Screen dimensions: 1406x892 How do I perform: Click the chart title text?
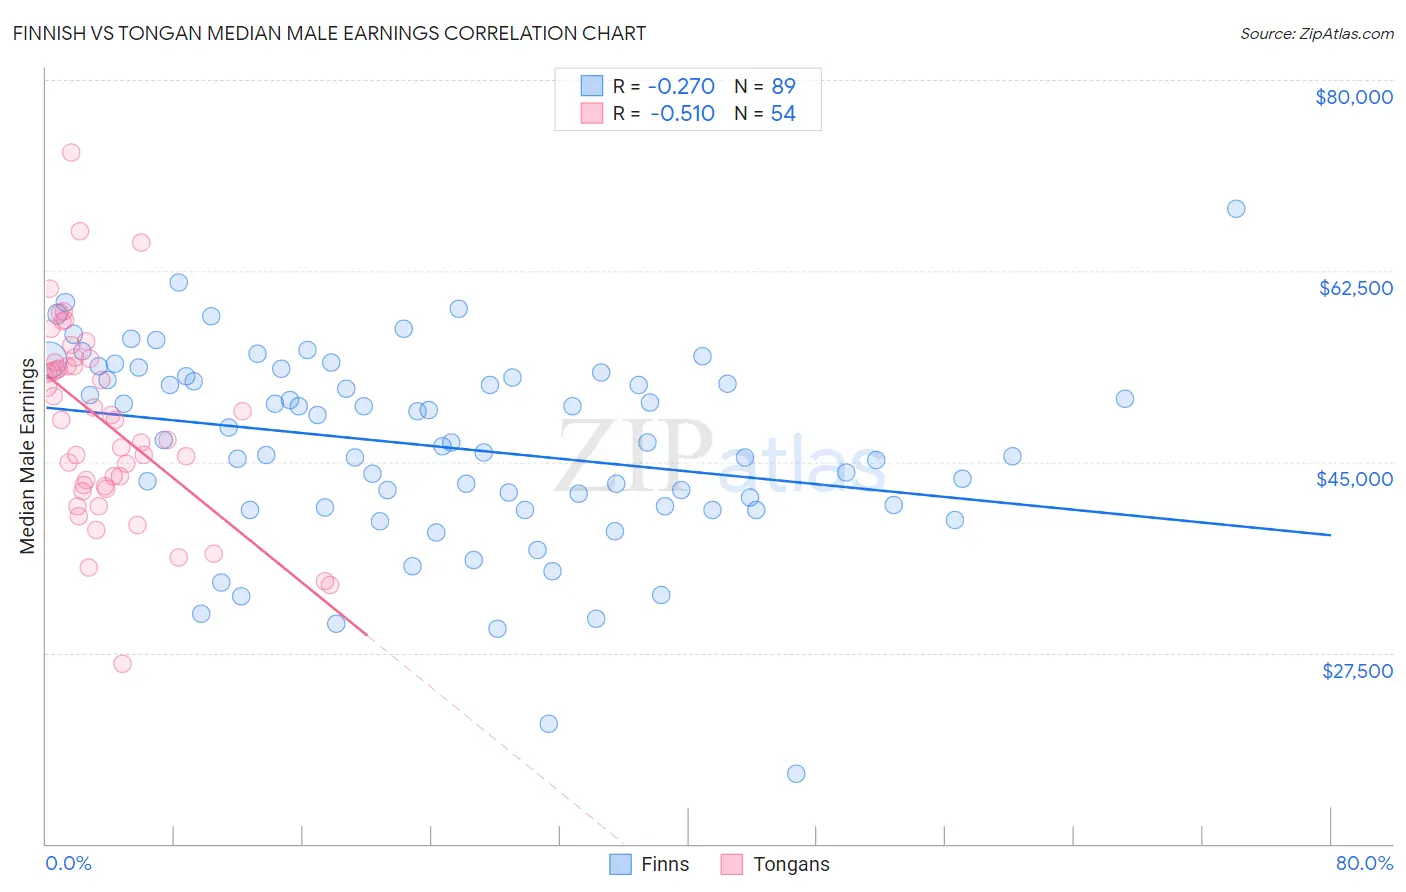329,34
